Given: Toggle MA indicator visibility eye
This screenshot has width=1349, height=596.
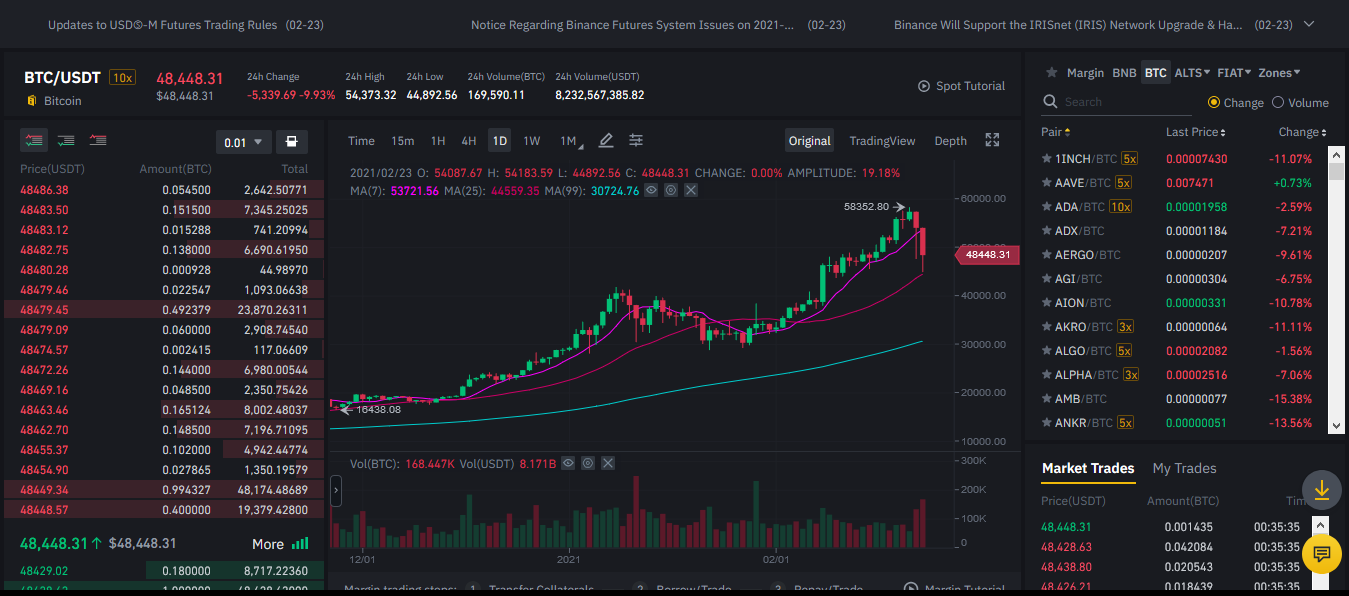Looking at the screenshot, I should 651,190.
